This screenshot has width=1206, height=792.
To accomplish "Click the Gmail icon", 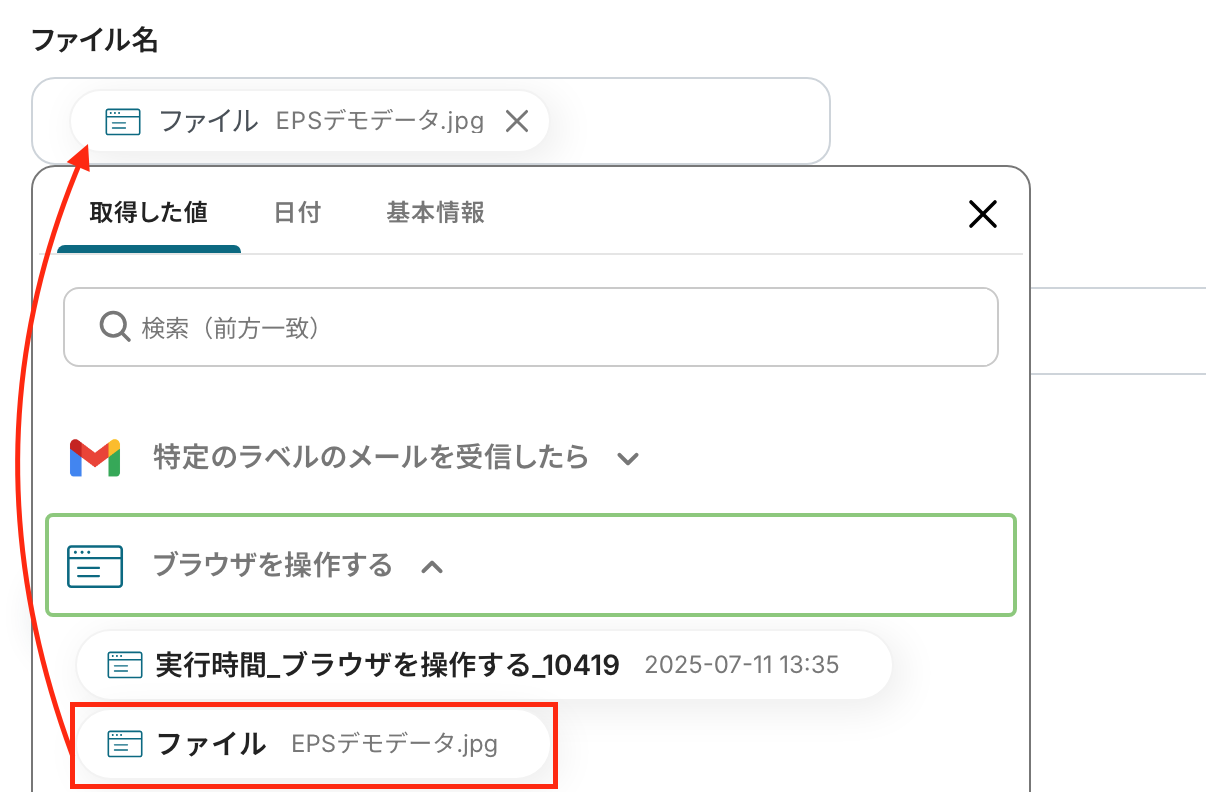I will (x=95, y=458).
